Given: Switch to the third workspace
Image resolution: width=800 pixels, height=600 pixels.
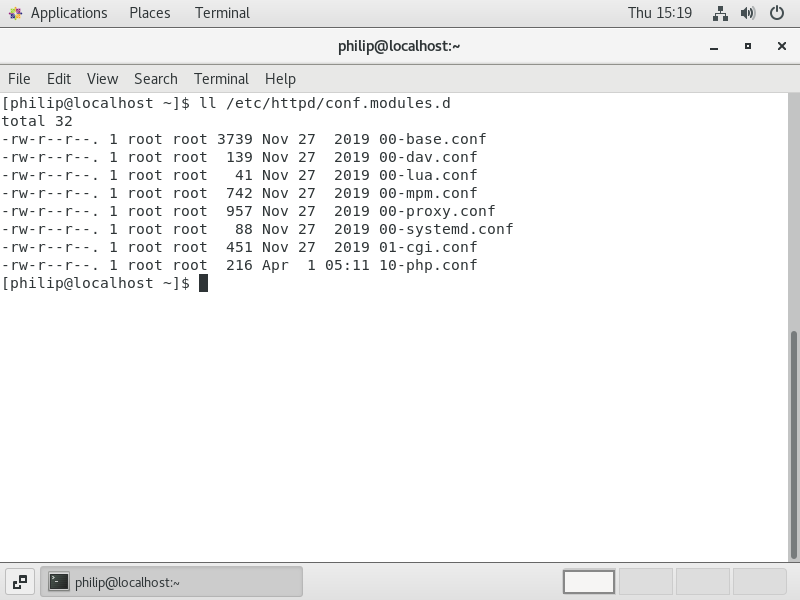Looking at the screenshot, I should click(703, 582).
